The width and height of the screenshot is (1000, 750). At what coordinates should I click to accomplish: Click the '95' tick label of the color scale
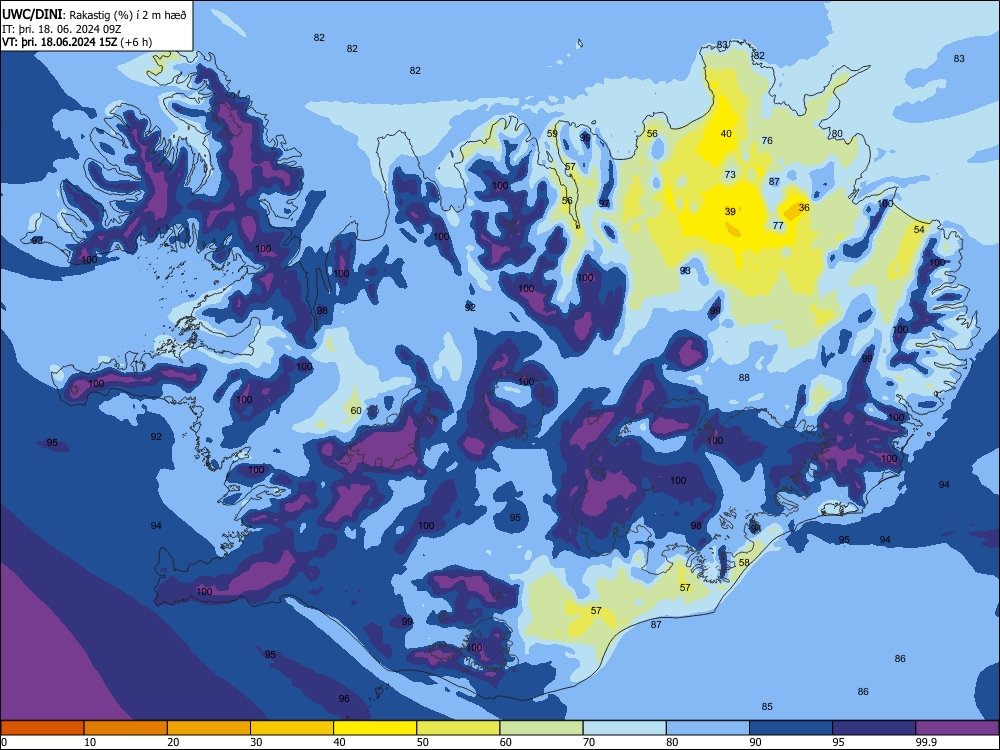click(x=838, y=742)
